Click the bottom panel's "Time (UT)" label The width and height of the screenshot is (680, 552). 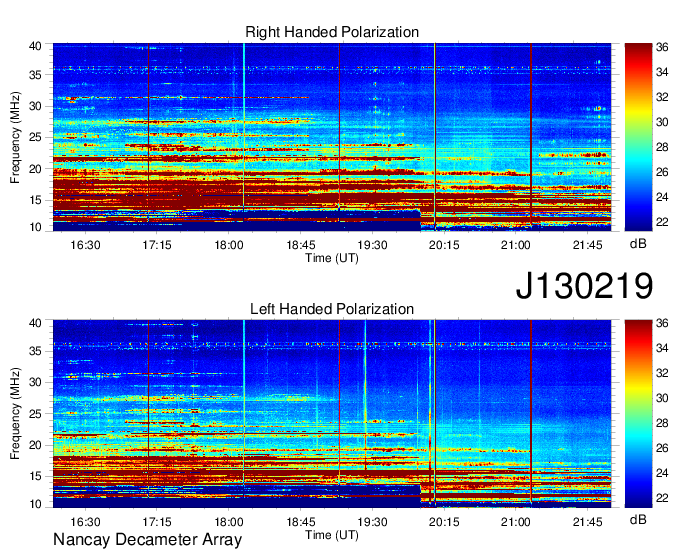point(332,535)
